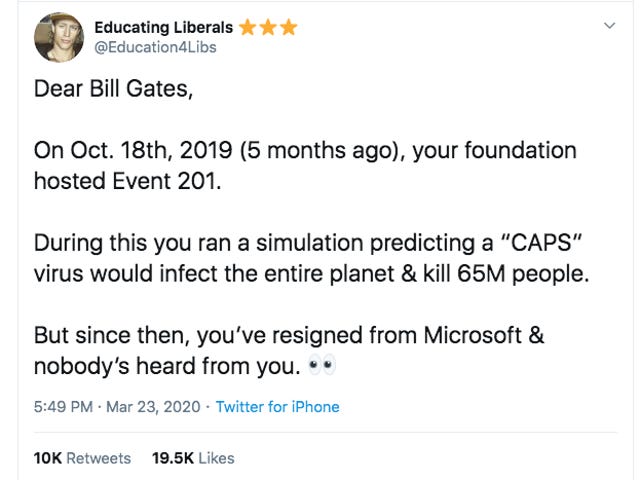Click the "Event 201" text in tweet

167,181
